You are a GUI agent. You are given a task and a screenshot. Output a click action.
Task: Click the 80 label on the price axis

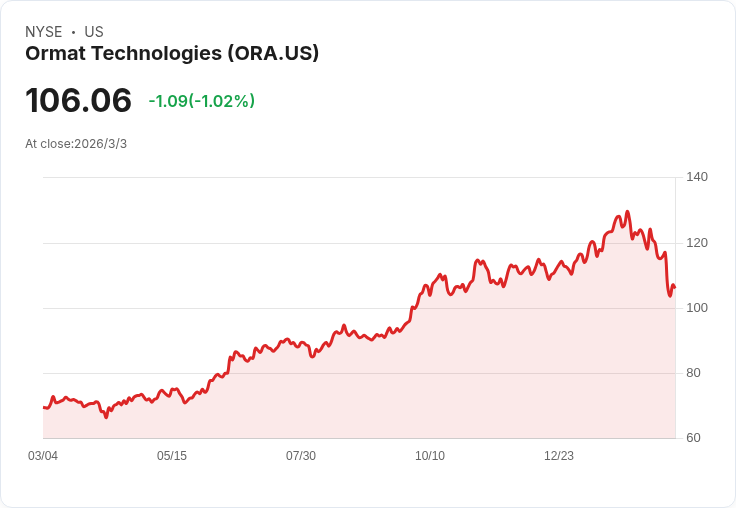click(694, 373)
